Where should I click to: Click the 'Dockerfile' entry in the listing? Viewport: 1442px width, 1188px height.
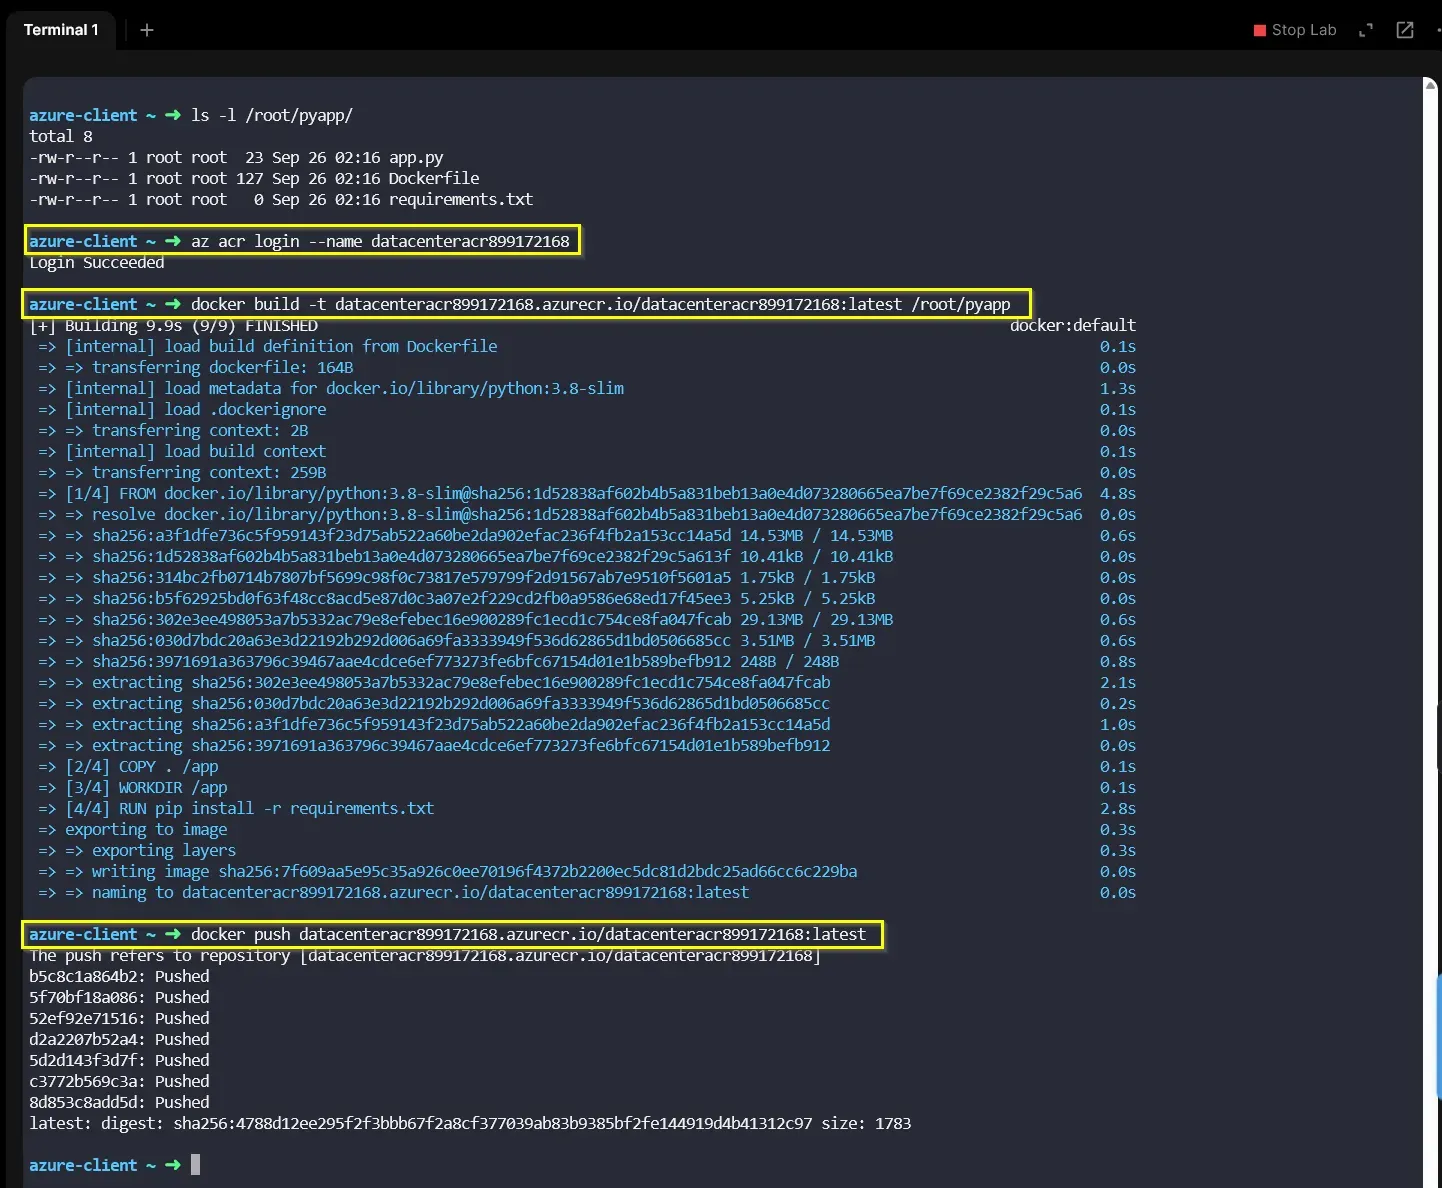coord(434,178)
